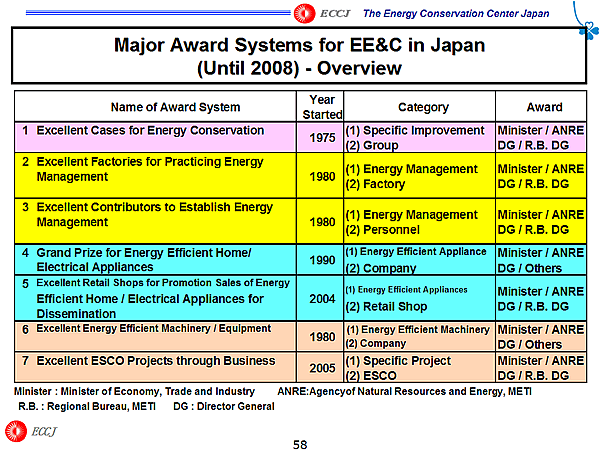Select 'The Energy Conservation Center Japan' text
Viewport: 600px width, 450px height.
coord(456,14)
